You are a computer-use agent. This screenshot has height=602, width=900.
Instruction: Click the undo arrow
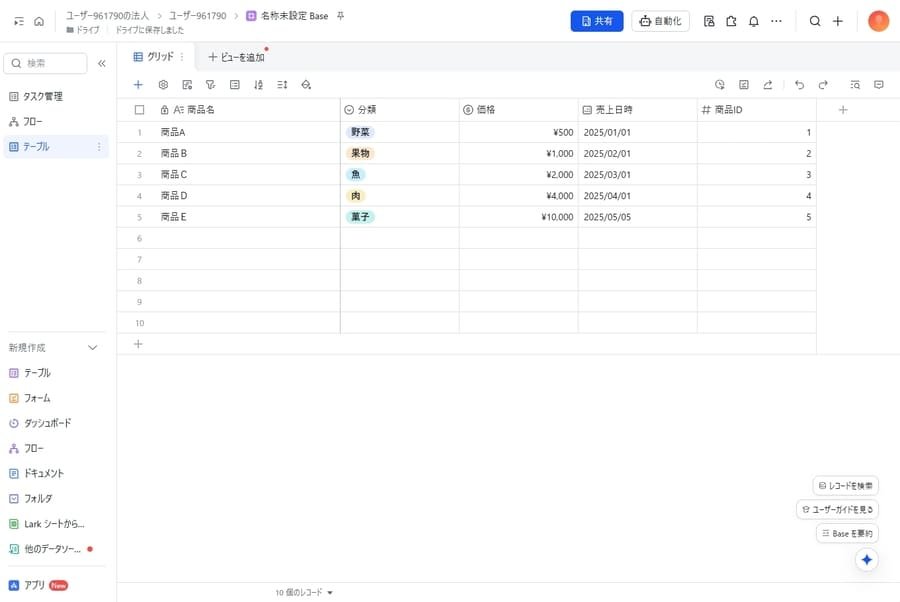pos(799,85)
